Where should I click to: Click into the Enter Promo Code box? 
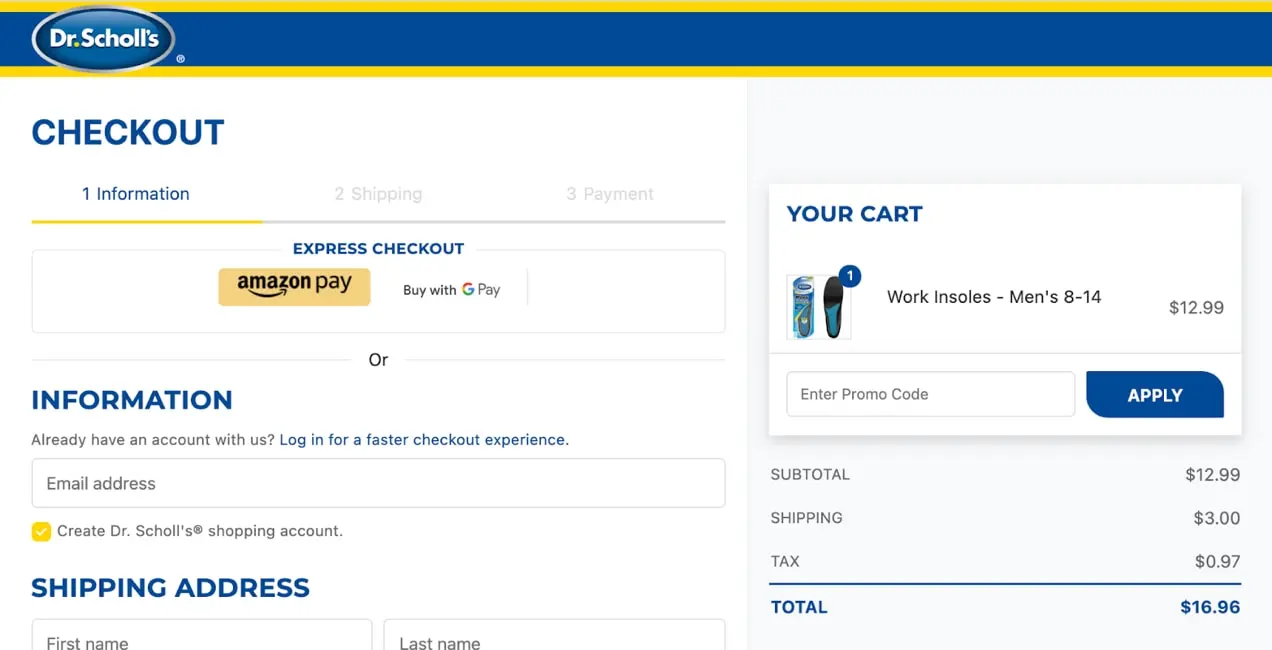tap(930, 394)
